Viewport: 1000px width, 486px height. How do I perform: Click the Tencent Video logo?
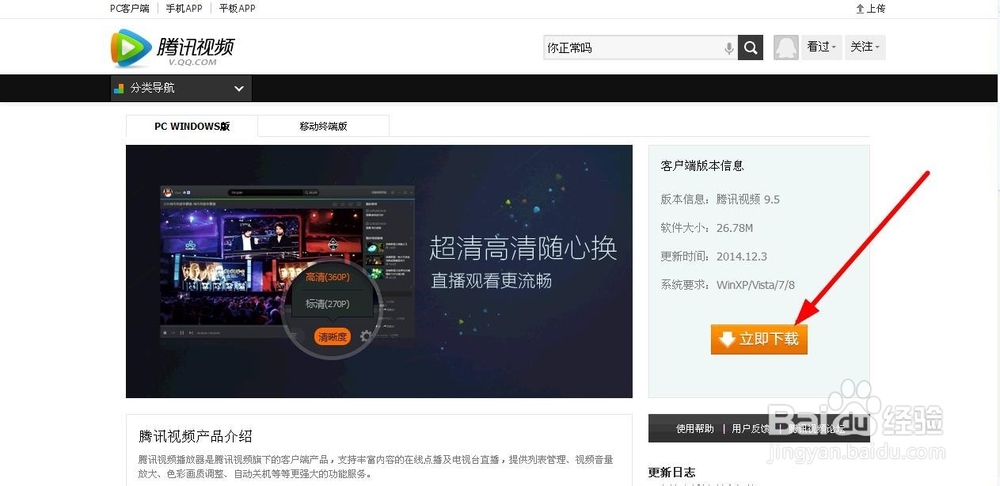pos(173,48)
